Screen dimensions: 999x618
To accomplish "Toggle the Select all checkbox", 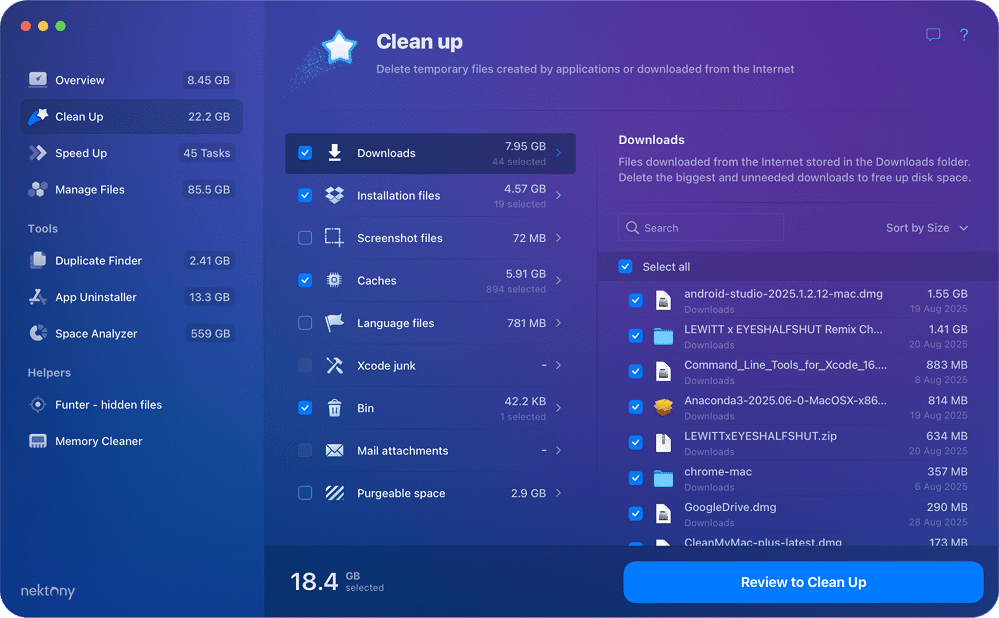I will [x=626, y=266].
